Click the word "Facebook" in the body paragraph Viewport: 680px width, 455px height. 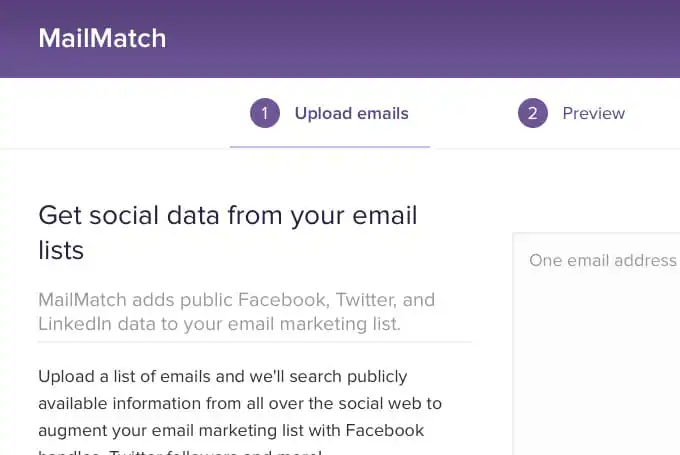388,430
